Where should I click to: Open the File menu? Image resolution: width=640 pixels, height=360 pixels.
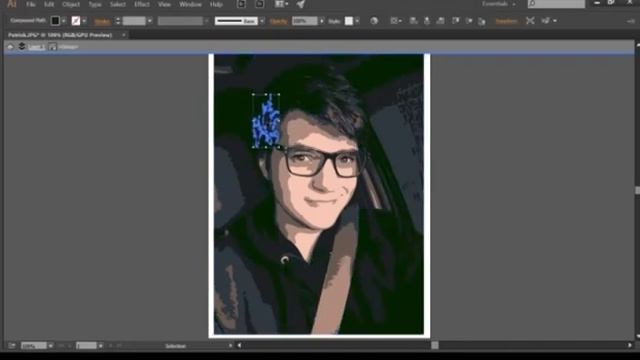[x=31, y=4]
